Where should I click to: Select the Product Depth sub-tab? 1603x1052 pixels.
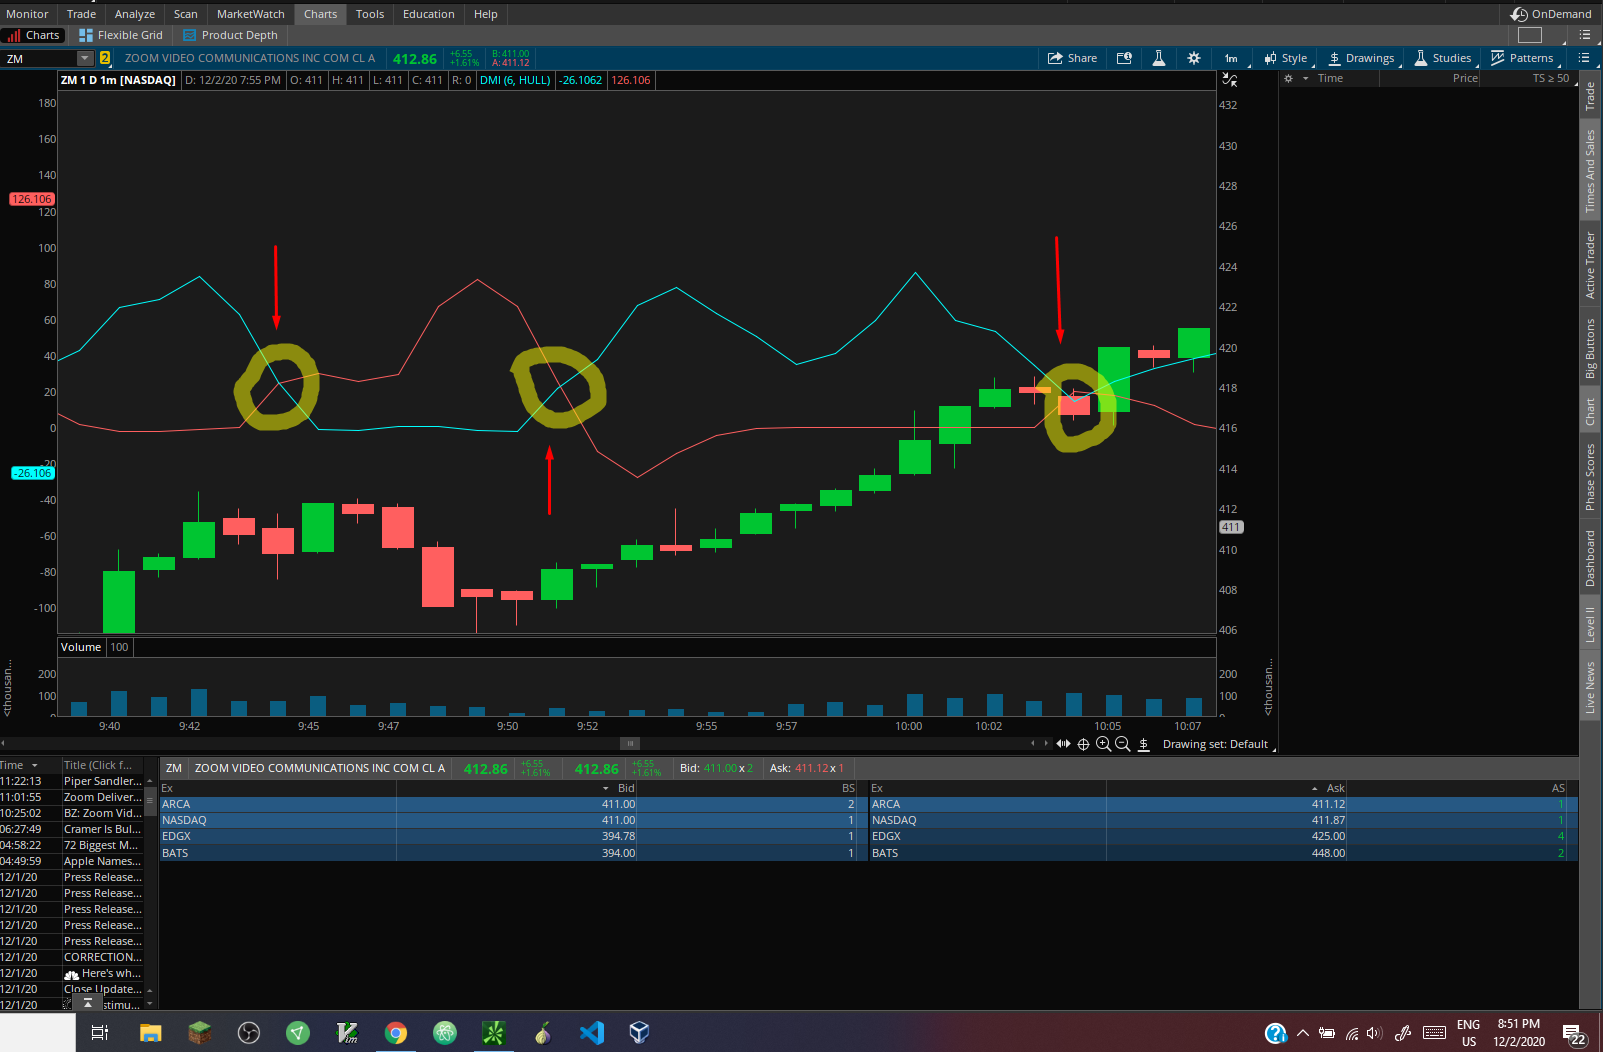(230, 35)
